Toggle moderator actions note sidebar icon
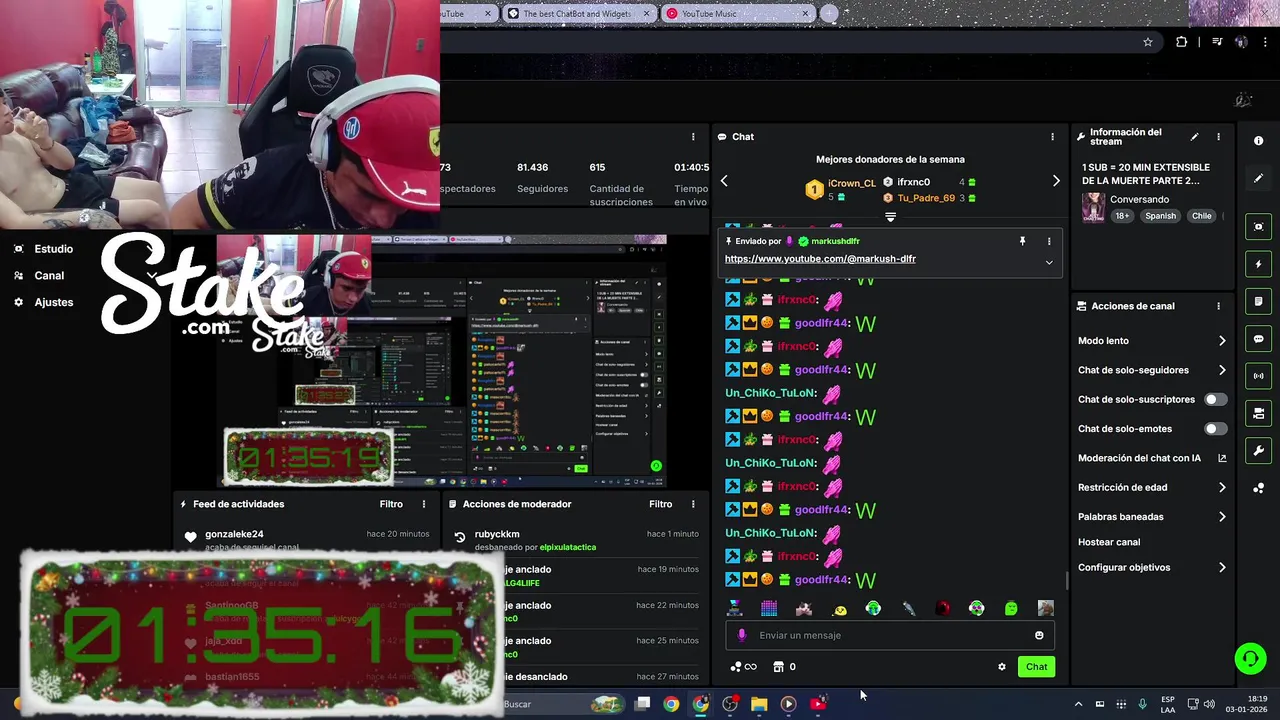The height and width of the screenshot is (720, 1280). (x=1258, y=301)
